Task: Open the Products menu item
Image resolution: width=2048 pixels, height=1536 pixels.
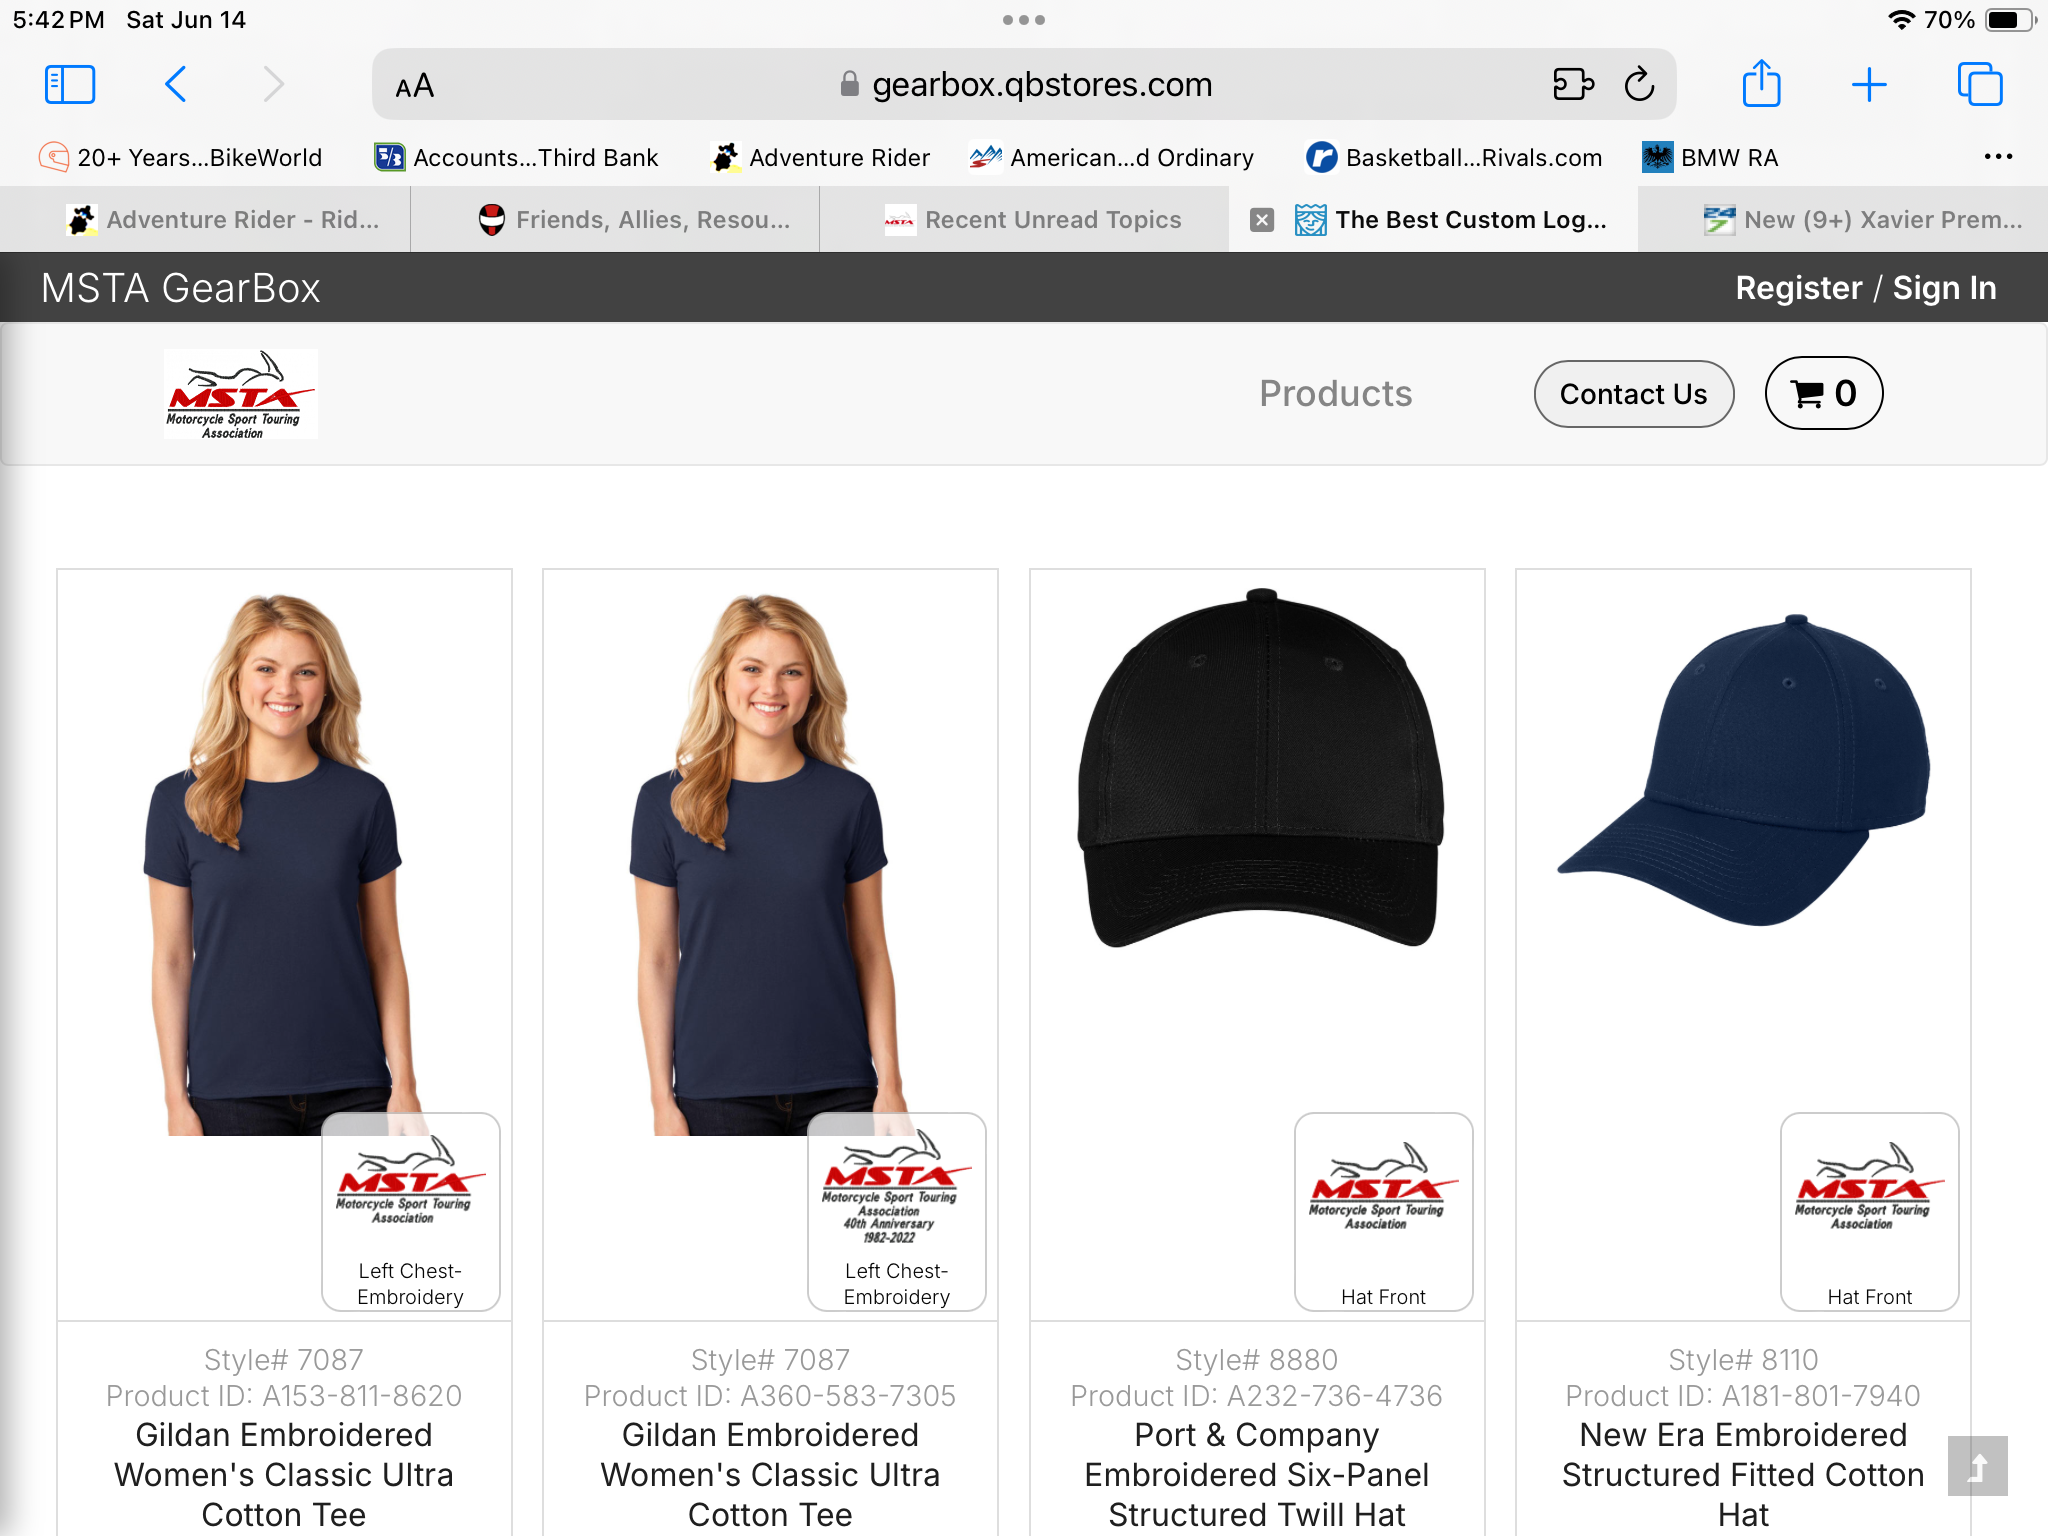Action: (1335, 394)
